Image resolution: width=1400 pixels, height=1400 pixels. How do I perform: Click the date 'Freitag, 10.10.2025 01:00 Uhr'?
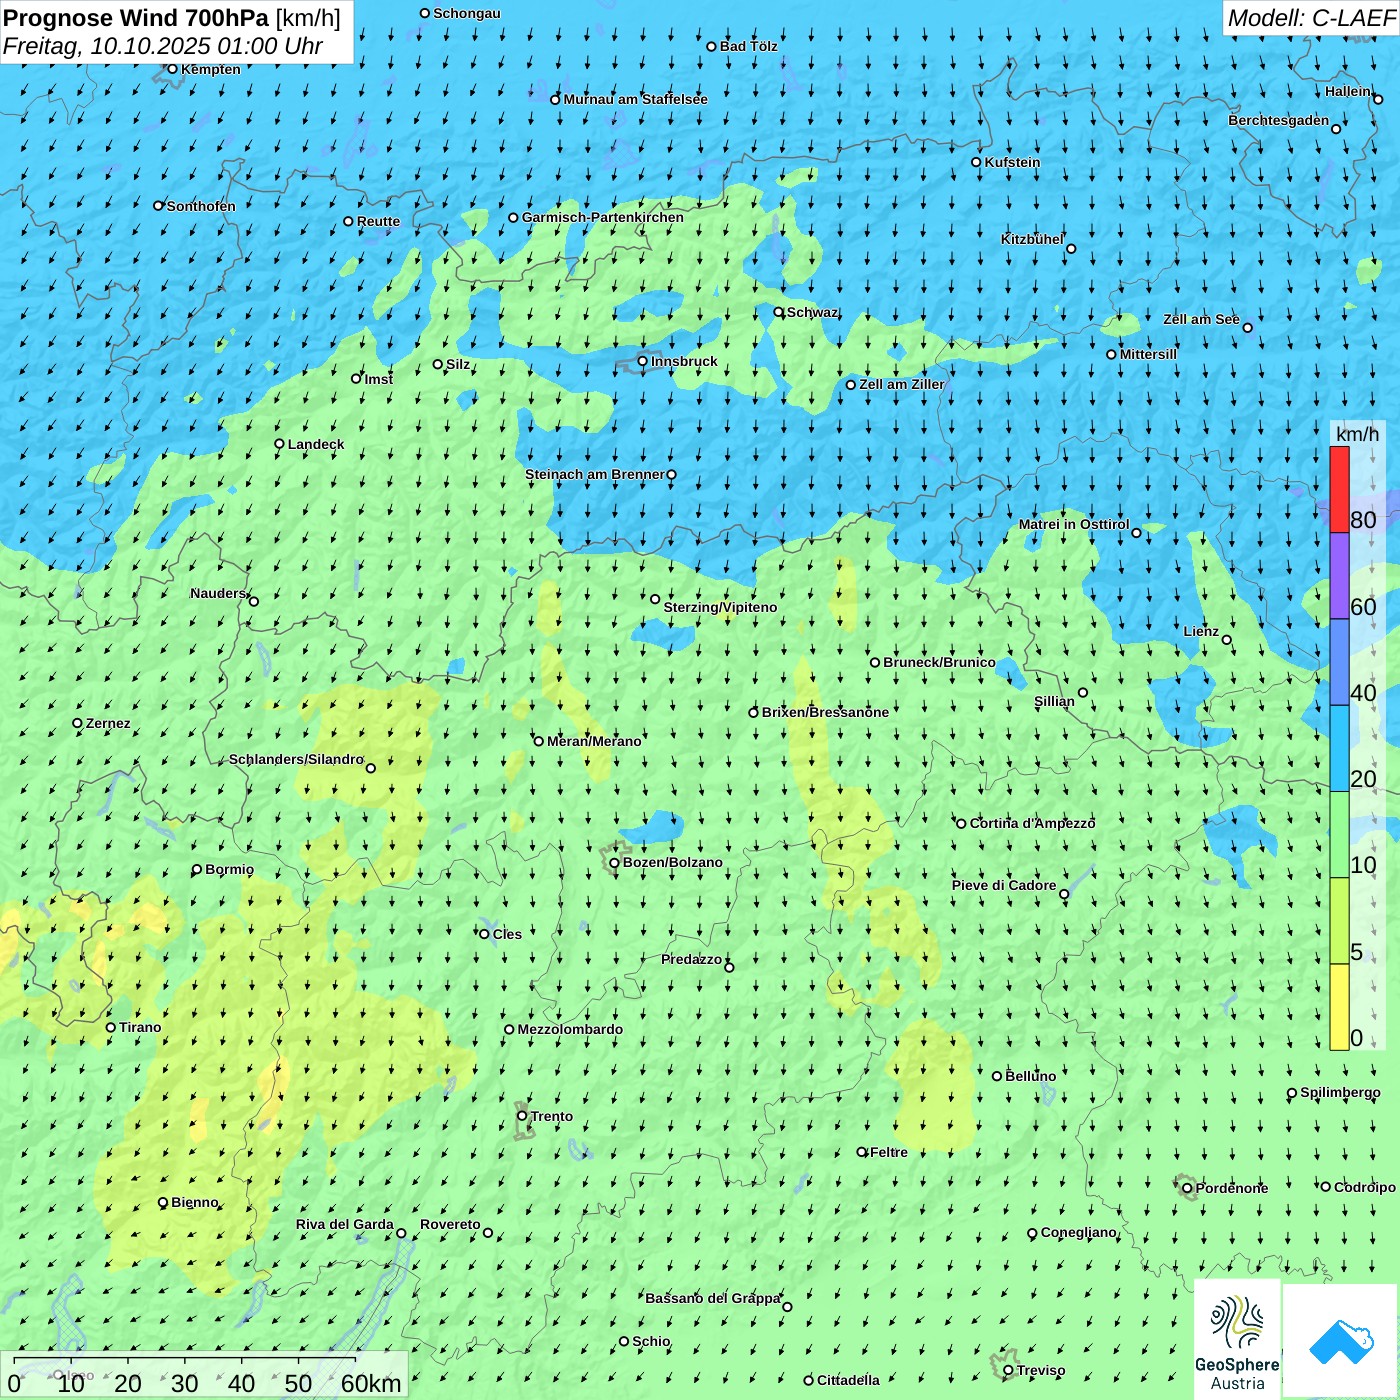tap(163, 46)
